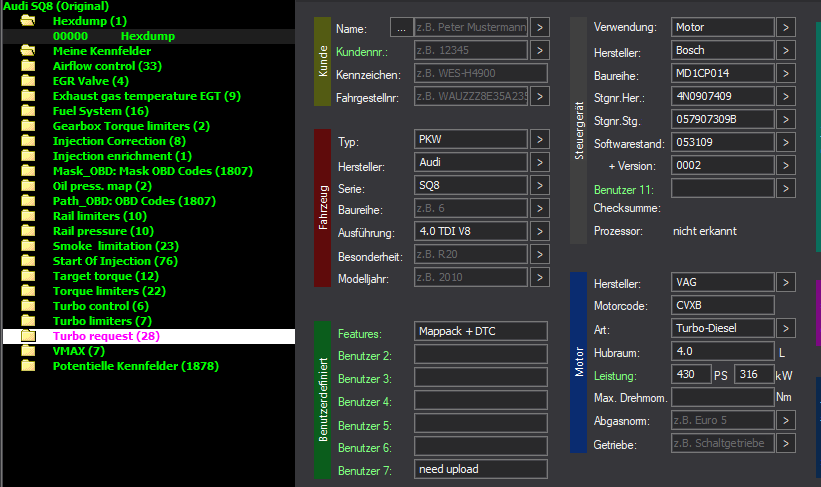This screenshot has width=821, height=487.
Task: Click the Benutzer 7 need upload field
Action: pyautogui.click(x=481, y=469)
